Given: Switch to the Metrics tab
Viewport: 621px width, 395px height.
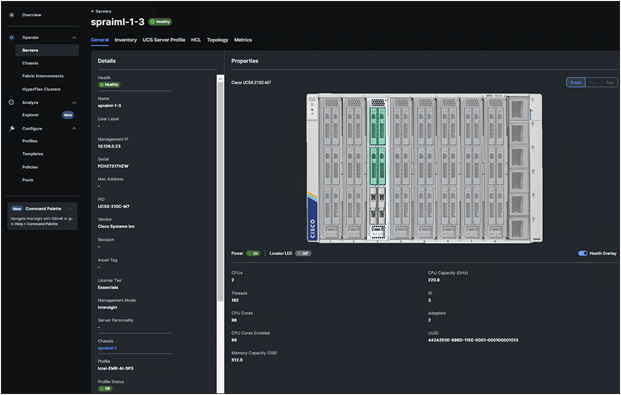Looking at the screenshot, I should (x=243, y=40).
